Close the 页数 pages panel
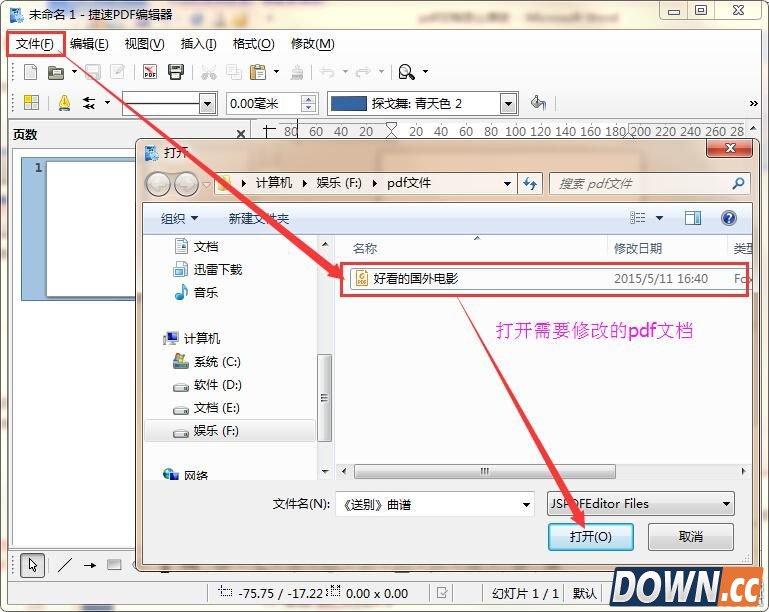 tap(241, 134)
